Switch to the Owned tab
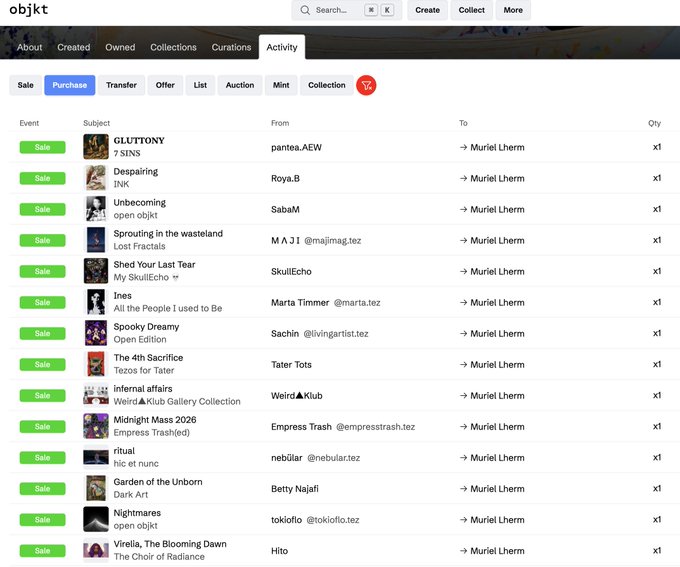This screenshot has height=567, width=680. [x=120, y=47]
